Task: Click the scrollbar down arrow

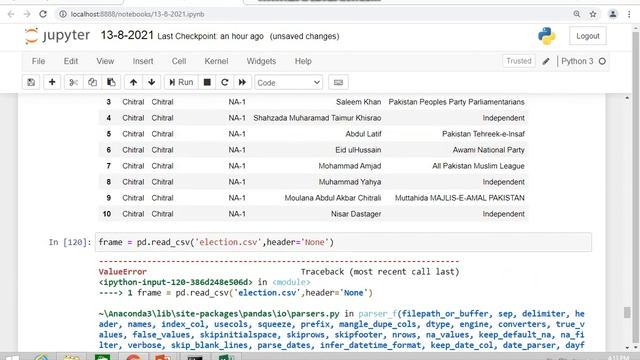Action: point(627,348)
